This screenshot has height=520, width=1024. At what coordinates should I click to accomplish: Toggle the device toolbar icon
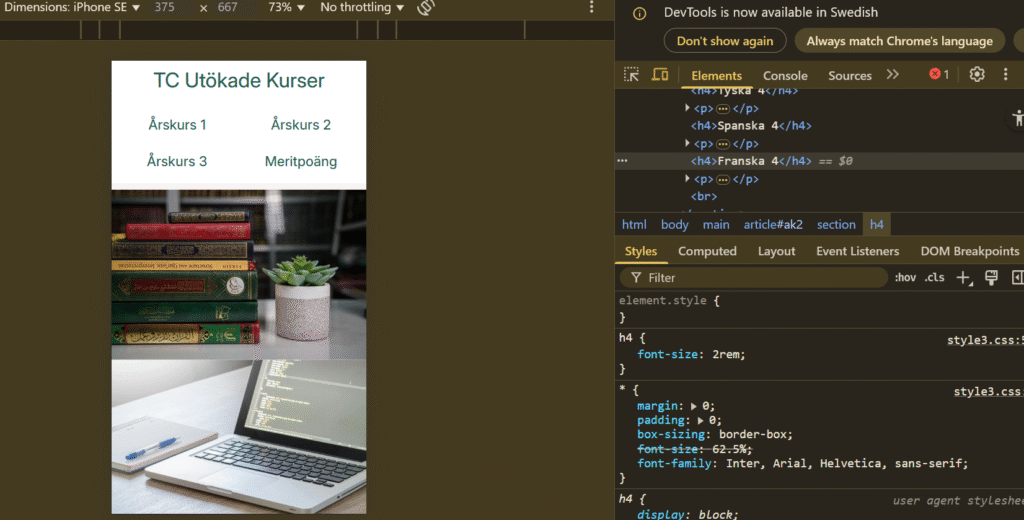click(x=660, y=74)
